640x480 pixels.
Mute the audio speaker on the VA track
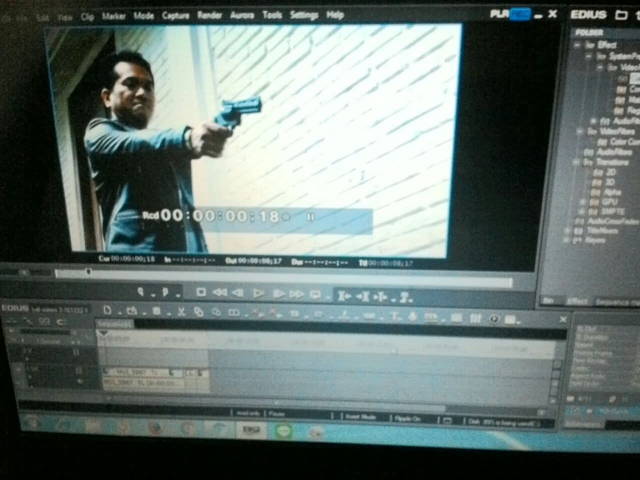coord(80,381)
